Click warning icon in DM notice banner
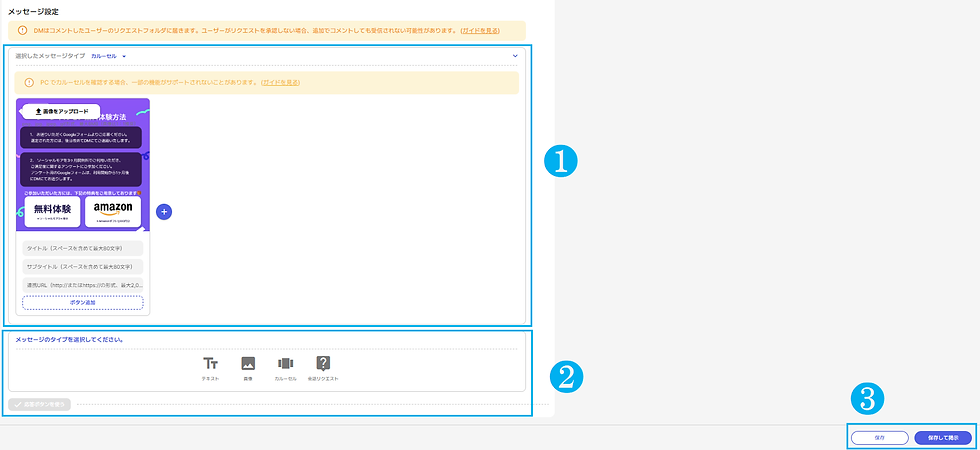980x450 pixels. [22, 31]
